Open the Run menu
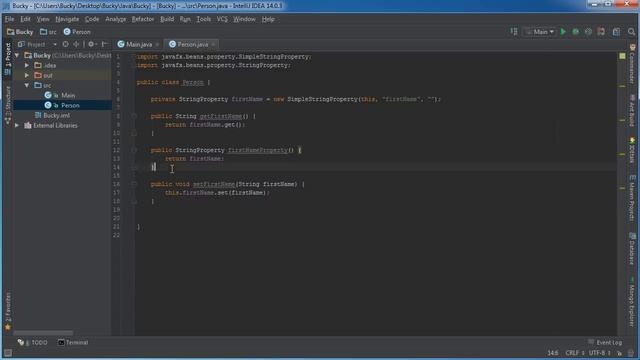The height and width of the screenshot is (360, 640). [x=185, y=19]
